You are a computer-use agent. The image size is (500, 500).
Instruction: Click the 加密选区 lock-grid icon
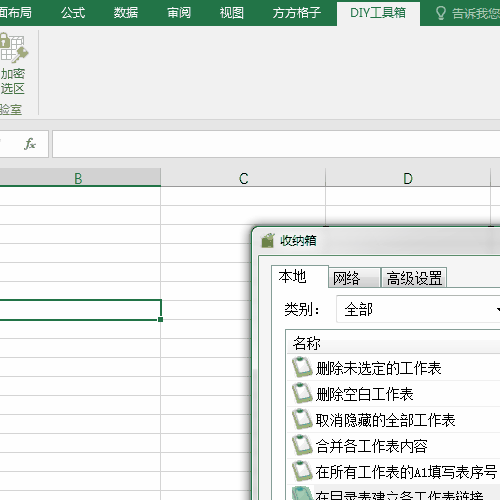[x=14, y=48]
